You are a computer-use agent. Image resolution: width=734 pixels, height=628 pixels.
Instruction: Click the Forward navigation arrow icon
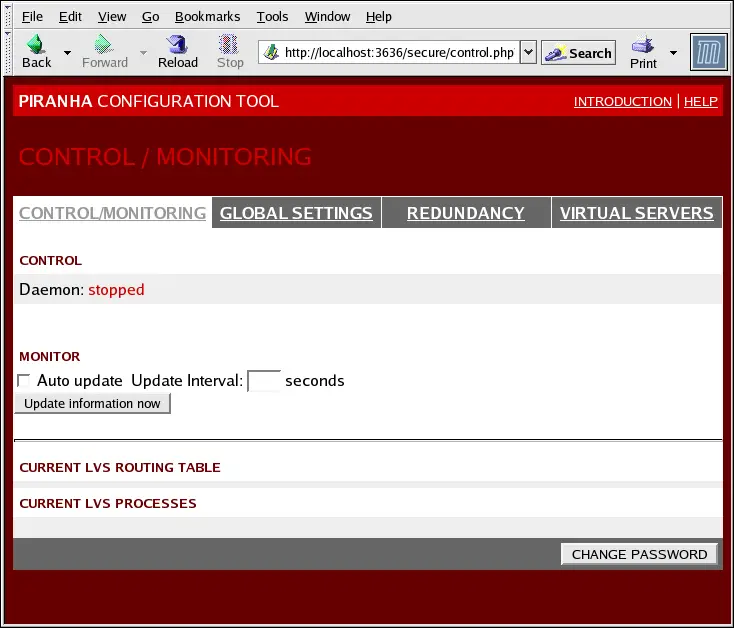[x=104, y=45]
